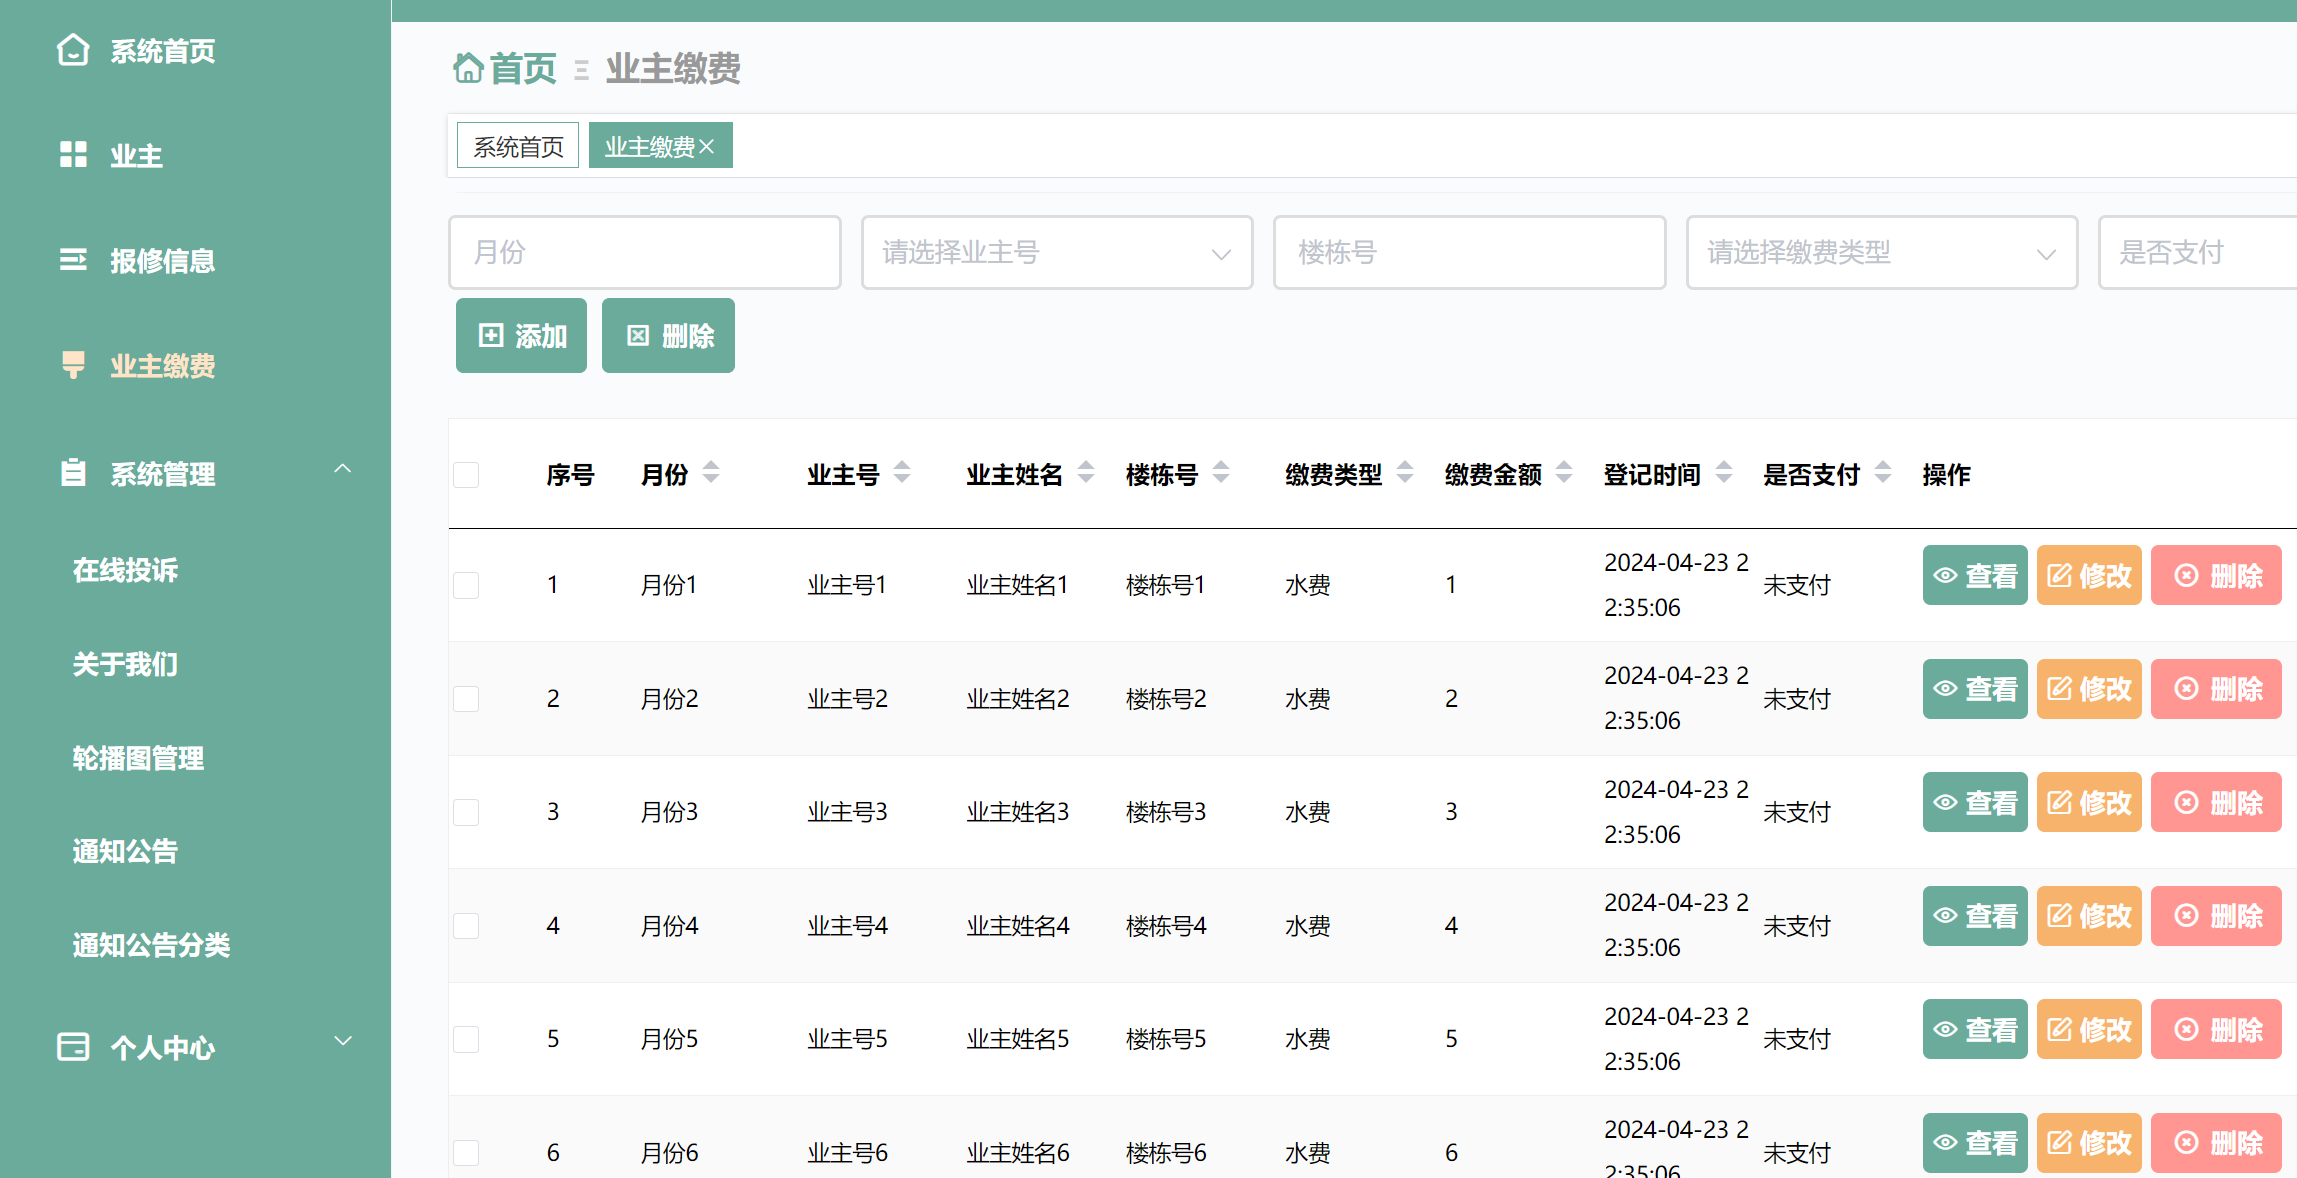Edit row 月份1 with 修改
Image resolution: width=2297 pixels, height=1178 pixels.
[2089, 575]
